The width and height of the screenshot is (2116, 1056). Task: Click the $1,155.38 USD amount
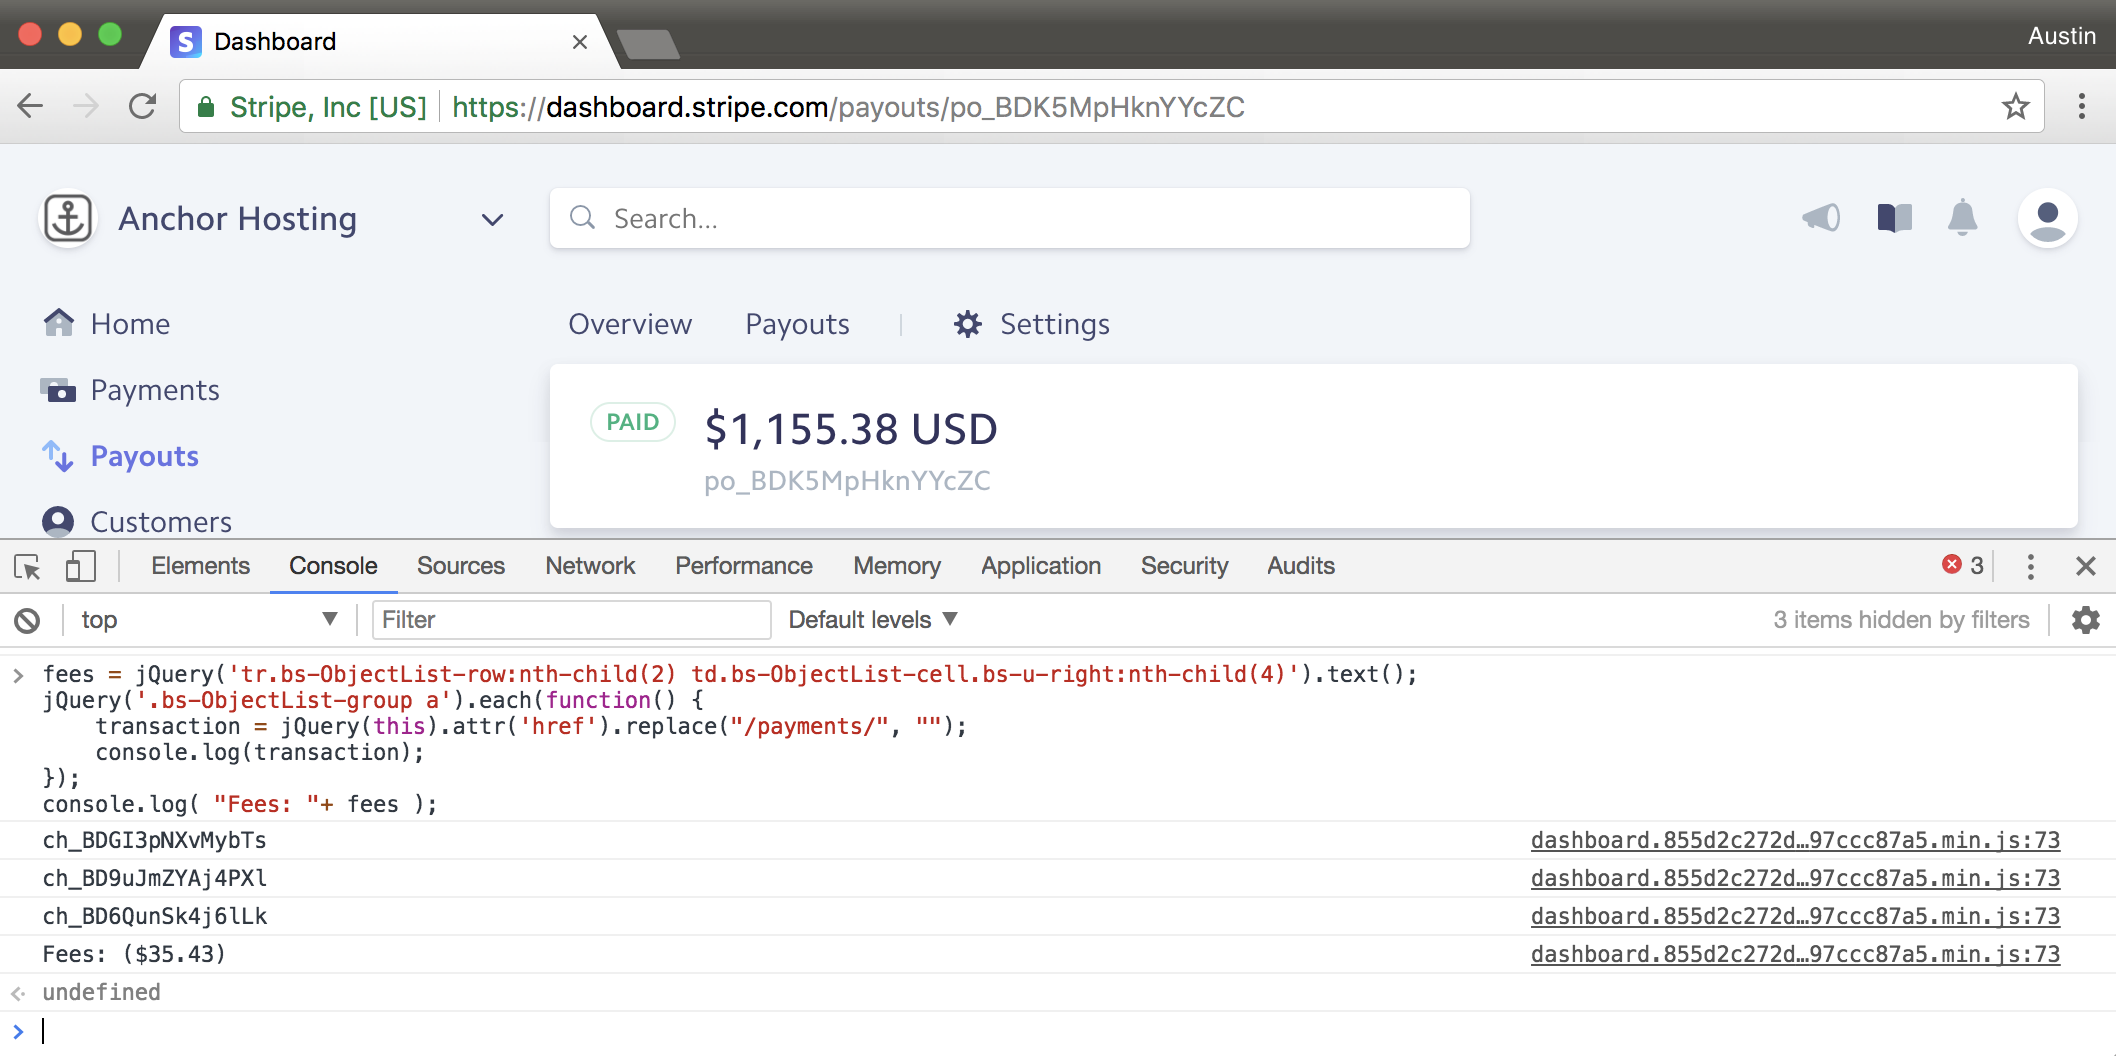851,429
